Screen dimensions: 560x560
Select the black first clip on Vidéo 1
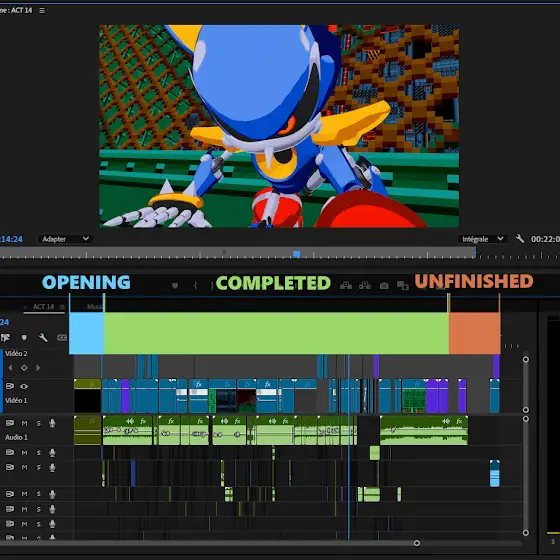[x=88, y=396]
